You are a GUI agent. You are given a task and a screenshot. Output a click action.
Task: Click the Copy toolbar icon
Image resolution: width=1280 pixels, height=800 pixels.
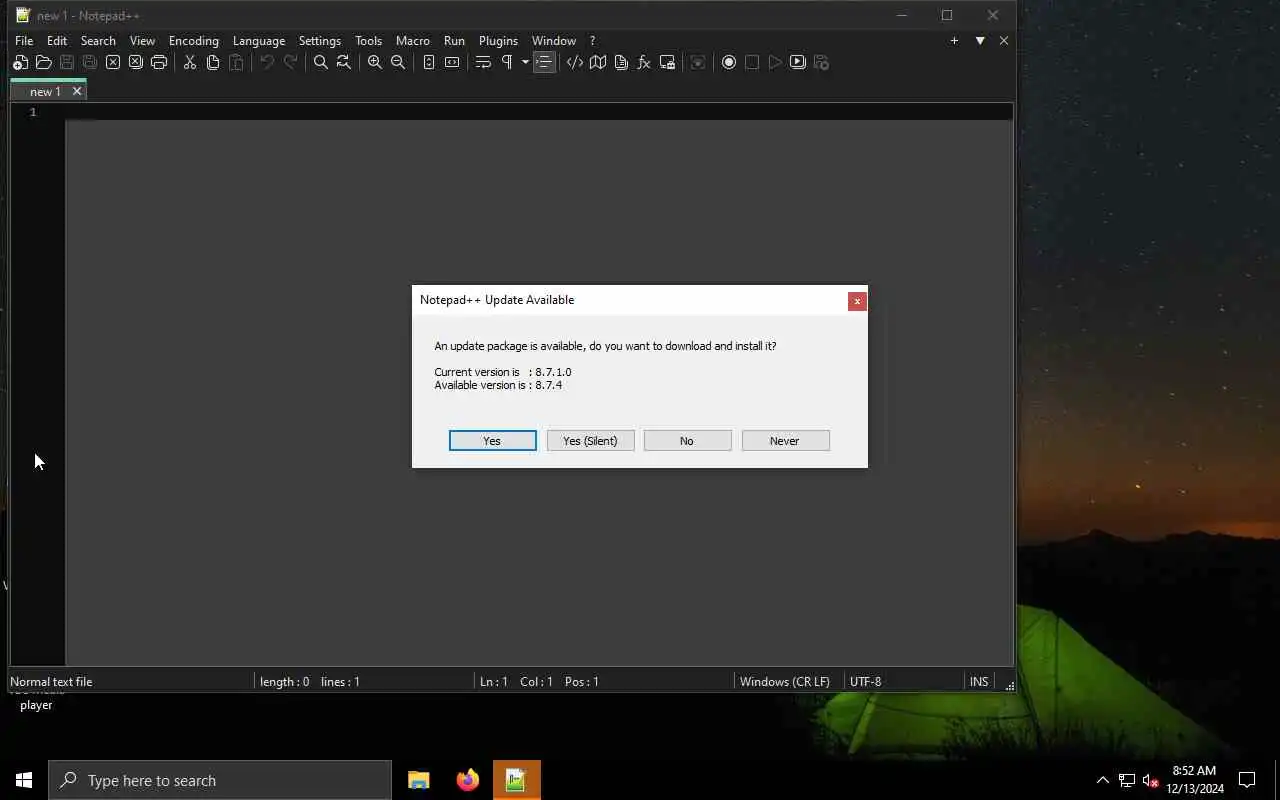coord(212,62)
